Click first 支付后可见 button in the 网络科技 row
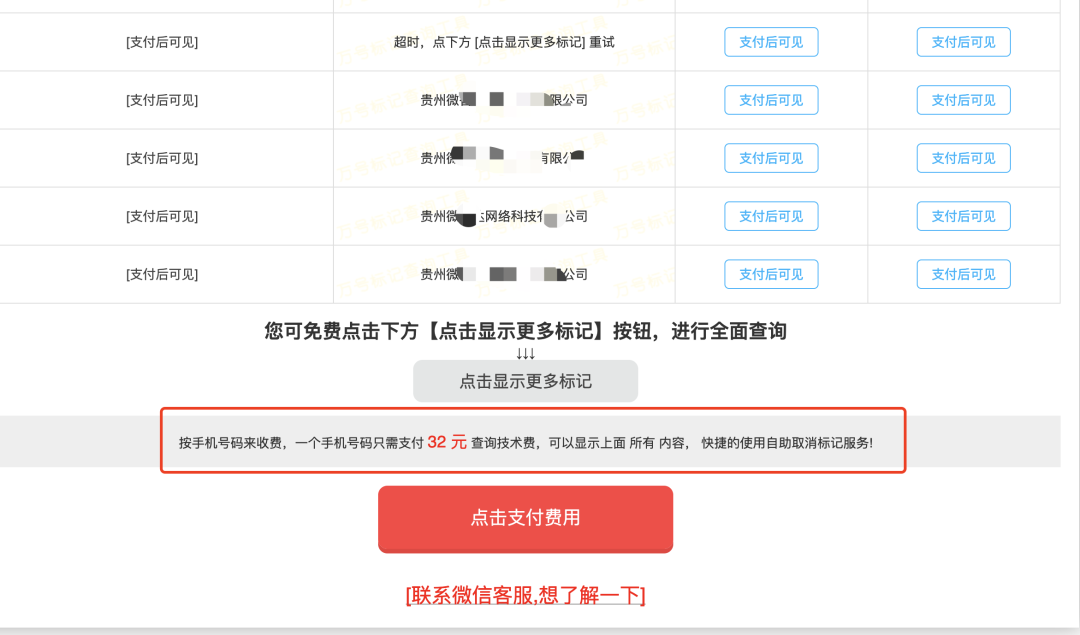The width and height of the screenshot is (1080, 635). pyautogui.click(x=771, y=216)
